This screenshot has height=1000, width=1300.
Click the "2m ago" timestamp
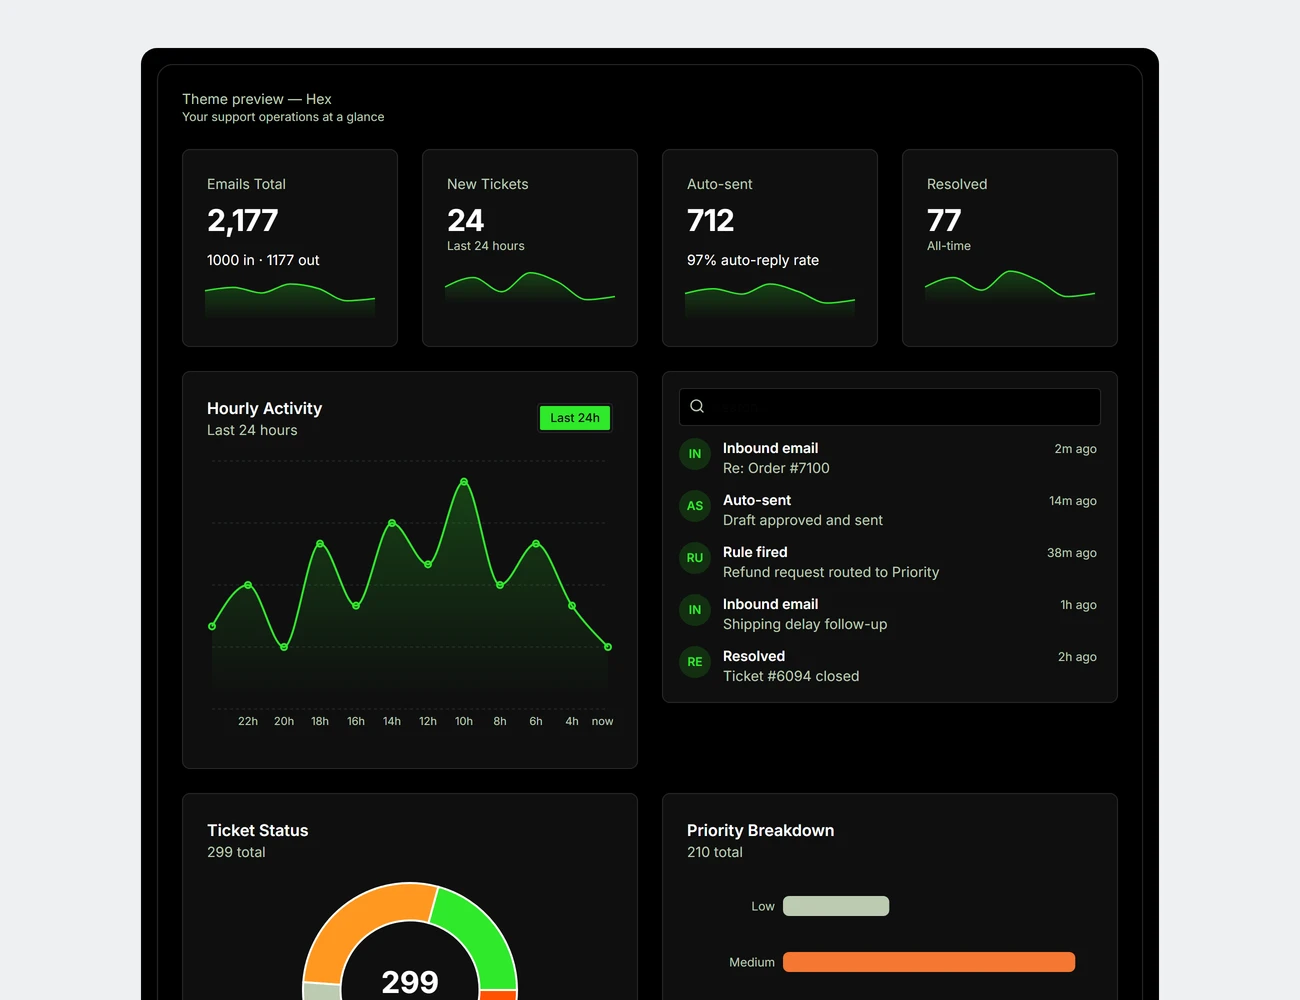pos(1076,449)
